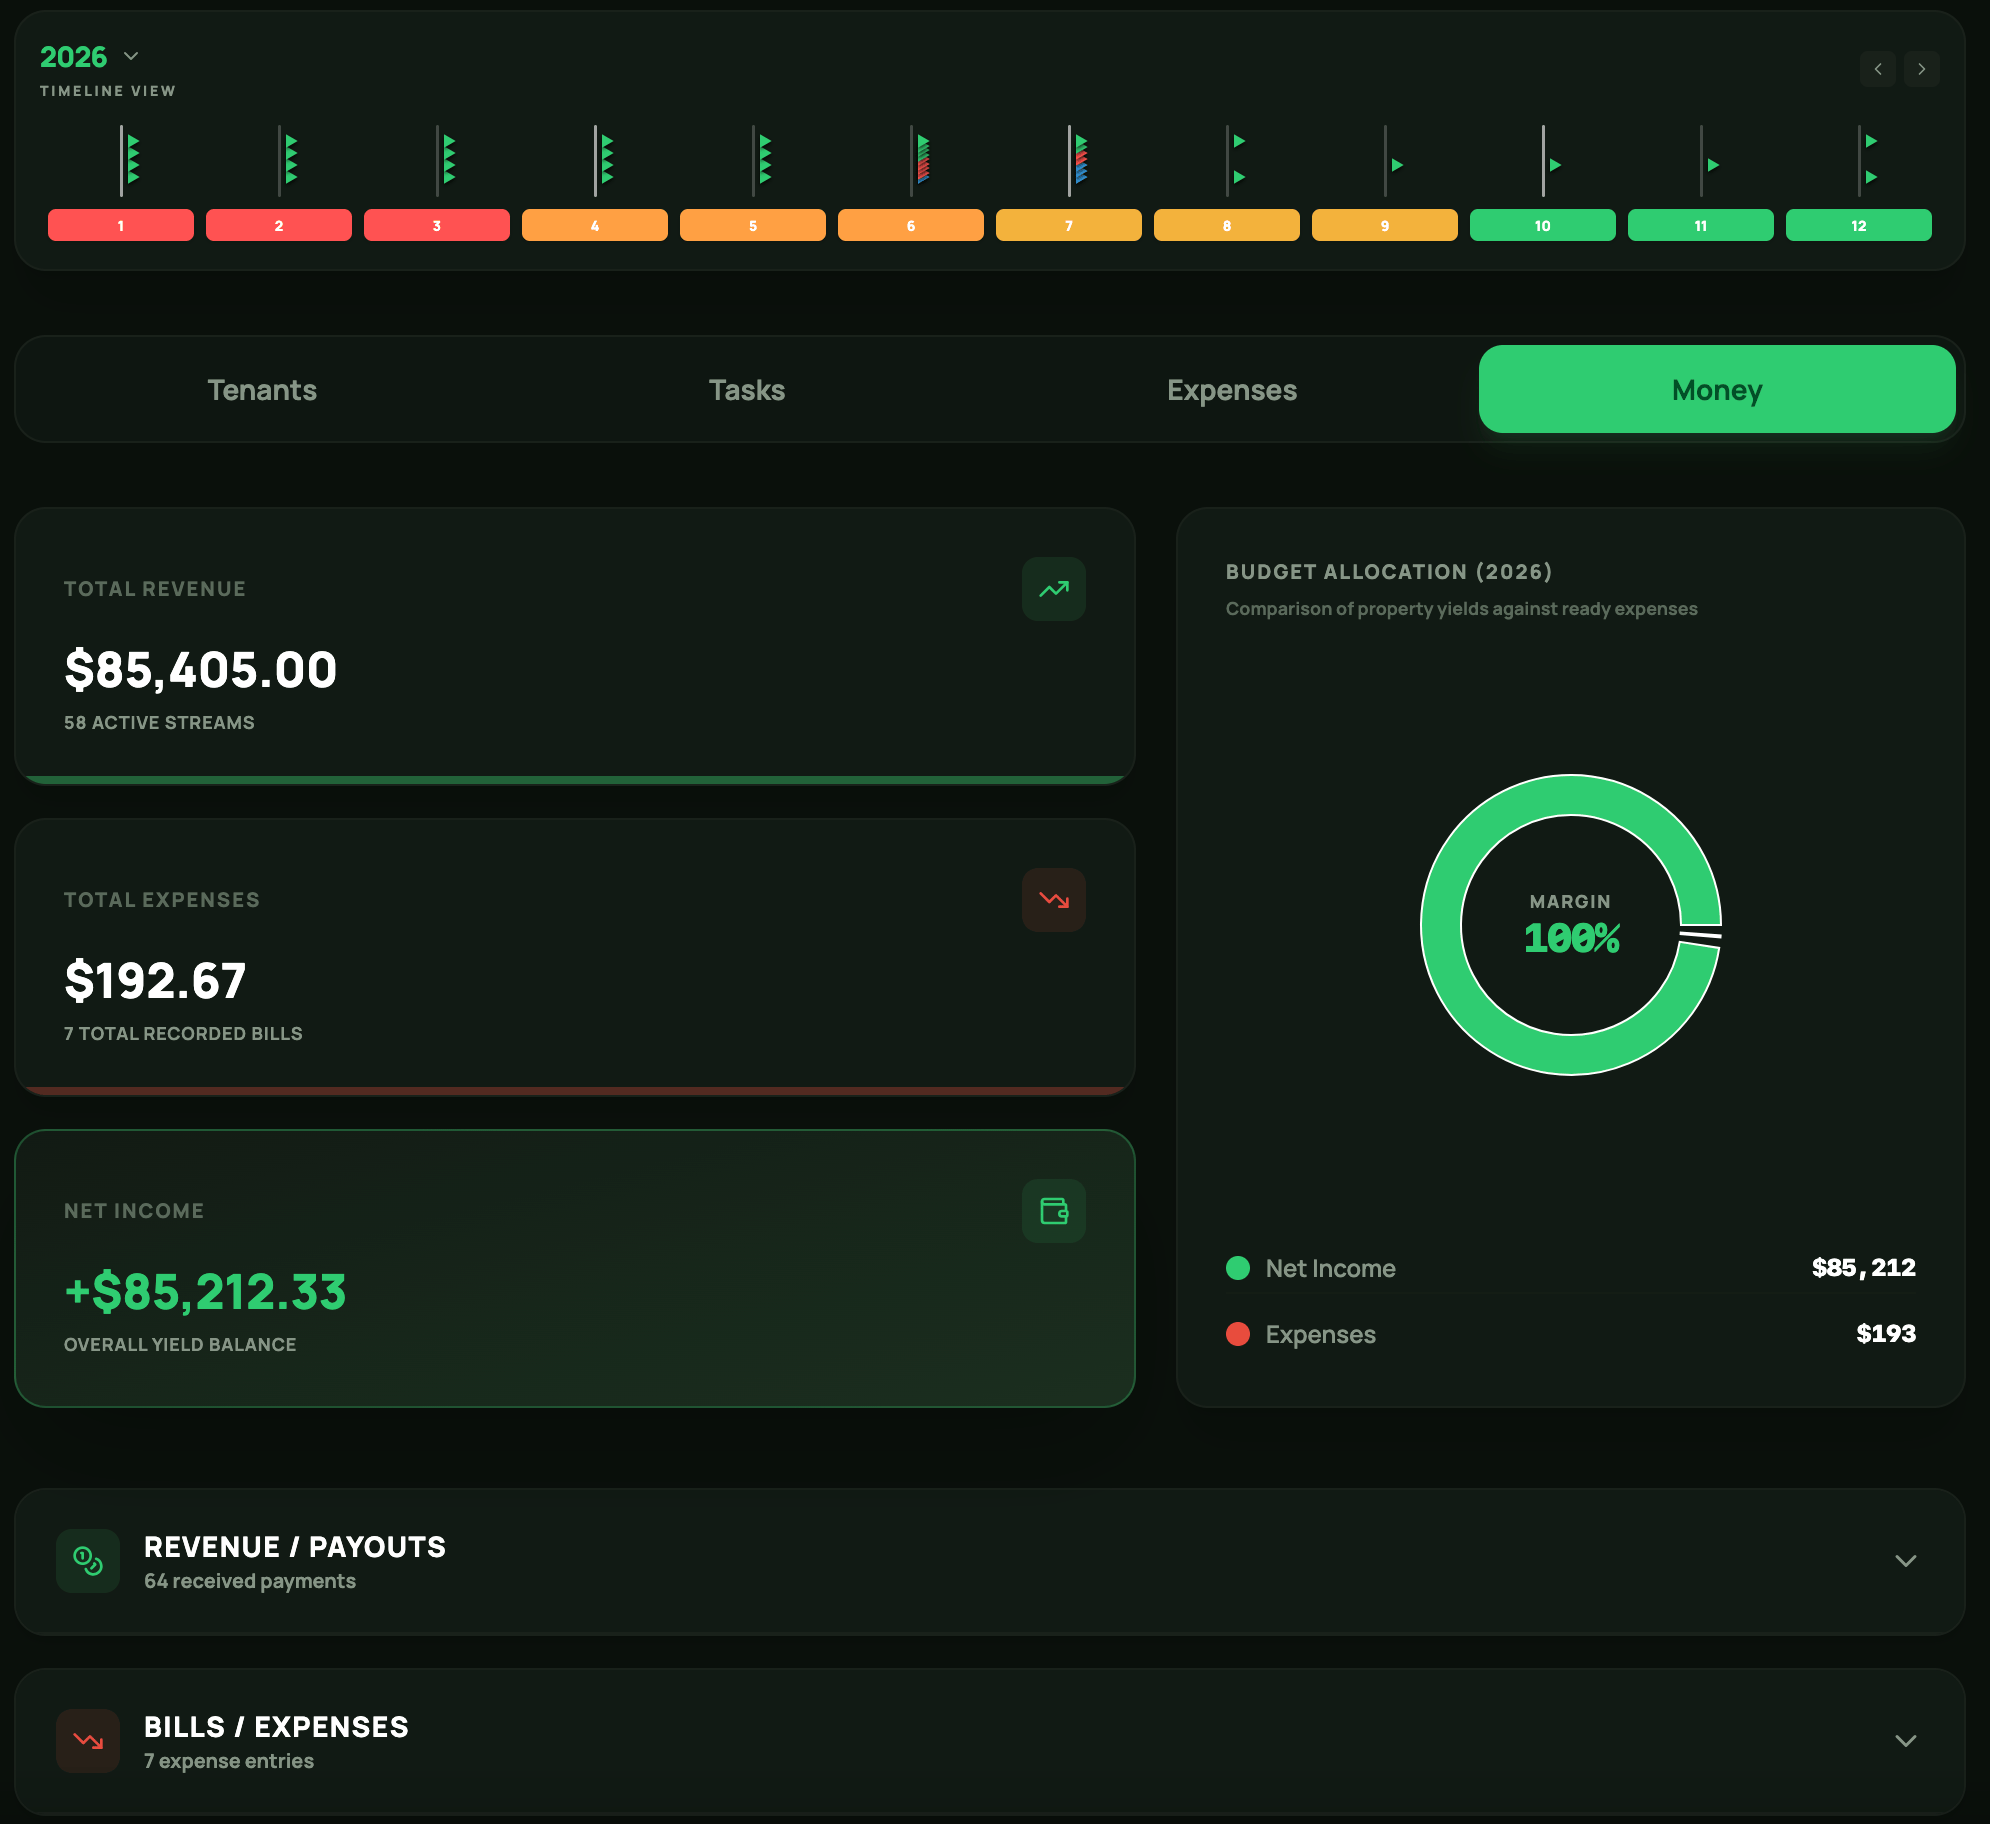Switch to the Expenses tab

point(1232,390)
